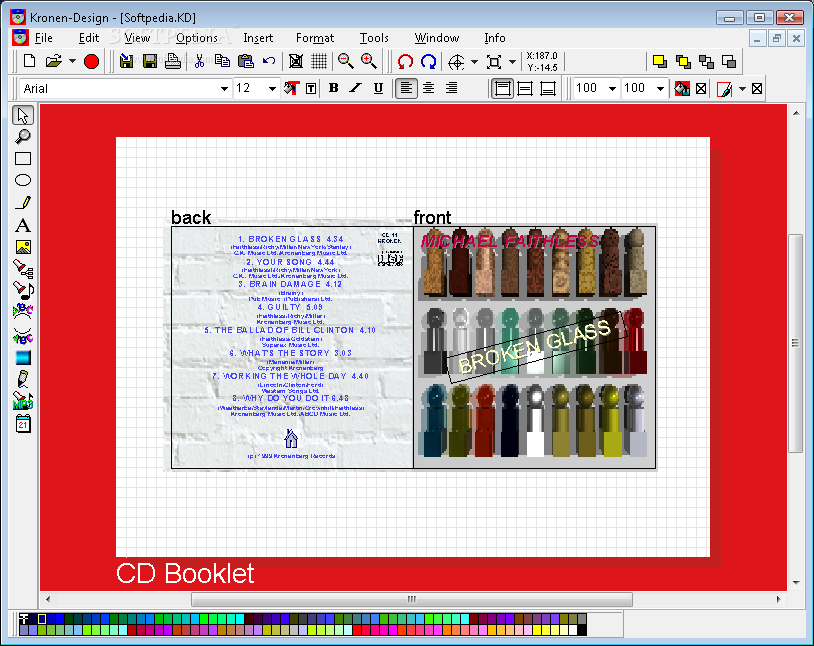Select the calendar tool

23,424
